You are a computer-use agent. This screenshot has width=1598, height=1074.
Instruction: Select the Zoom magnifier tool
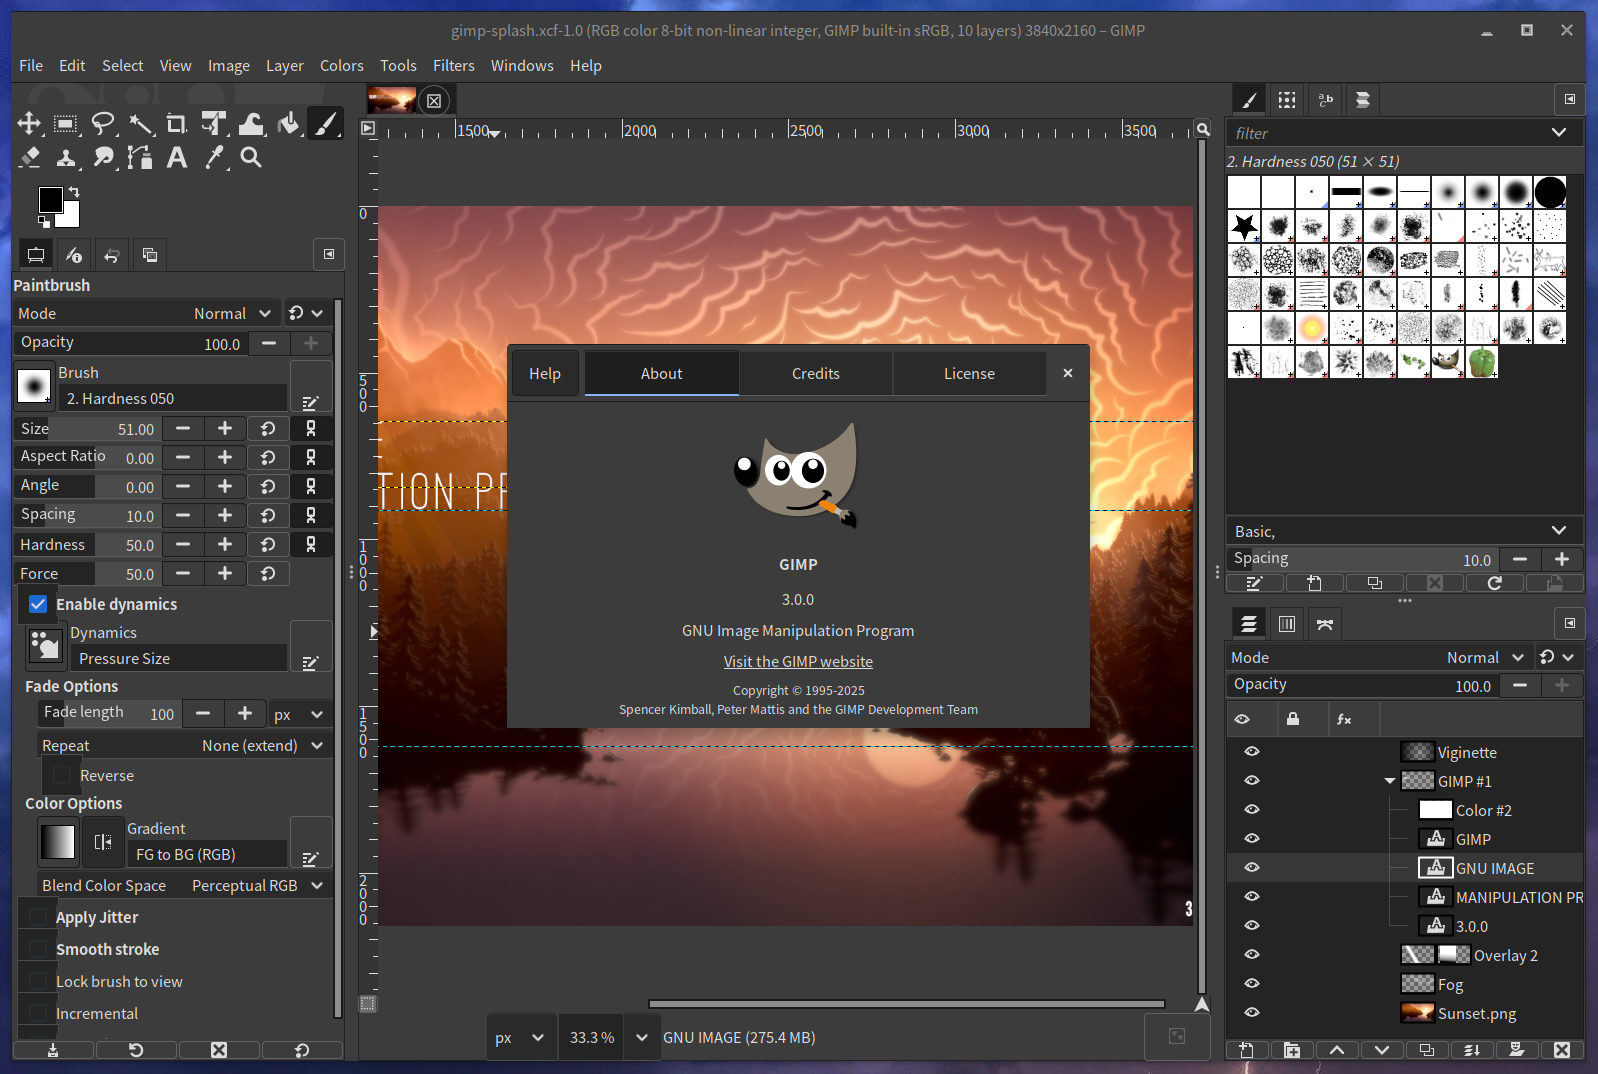pos(251,157)
